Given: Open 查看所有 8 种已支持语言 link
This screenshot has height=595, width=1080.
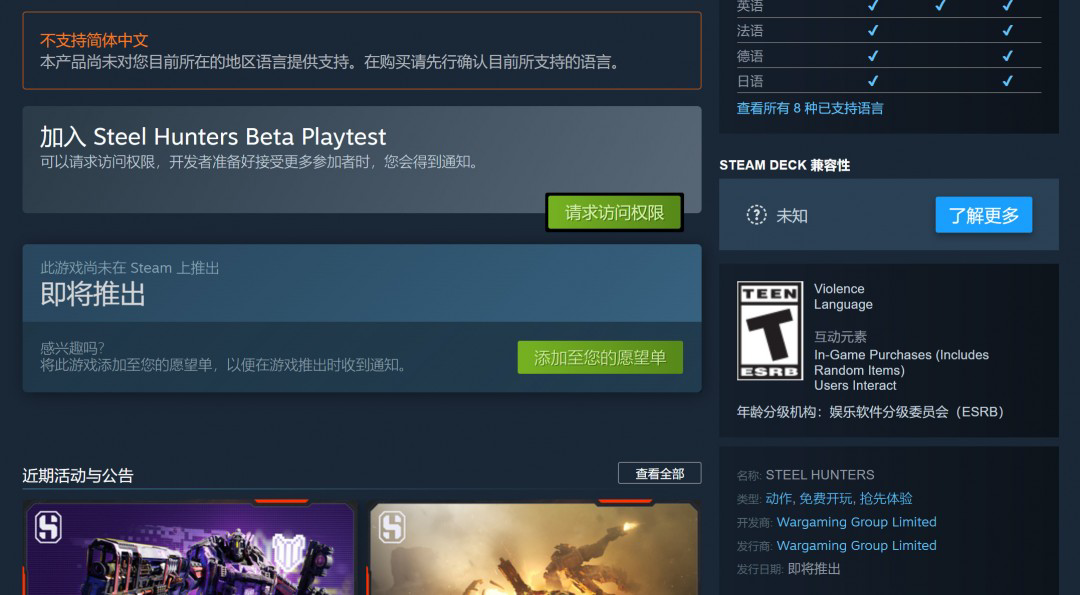Looking at the screenshot, I should 809,108.
